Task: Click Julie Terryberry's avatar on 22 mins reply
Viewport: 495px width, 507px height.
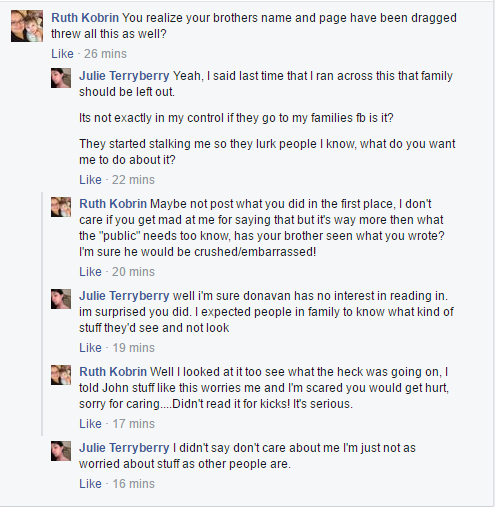Action: point(61,78)
